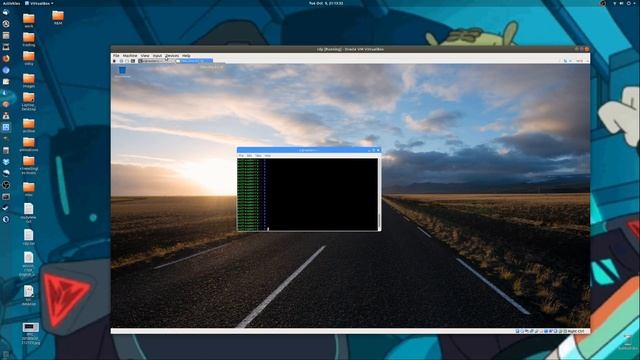
Task: Click the Wastebasket icon on the guest desktop
Action: (122, 71)
